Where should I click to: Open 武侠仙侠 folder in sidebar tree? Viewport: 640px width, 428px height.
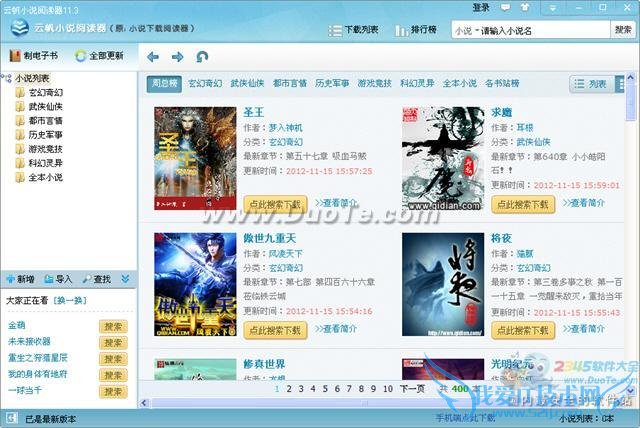click(39, 107)
